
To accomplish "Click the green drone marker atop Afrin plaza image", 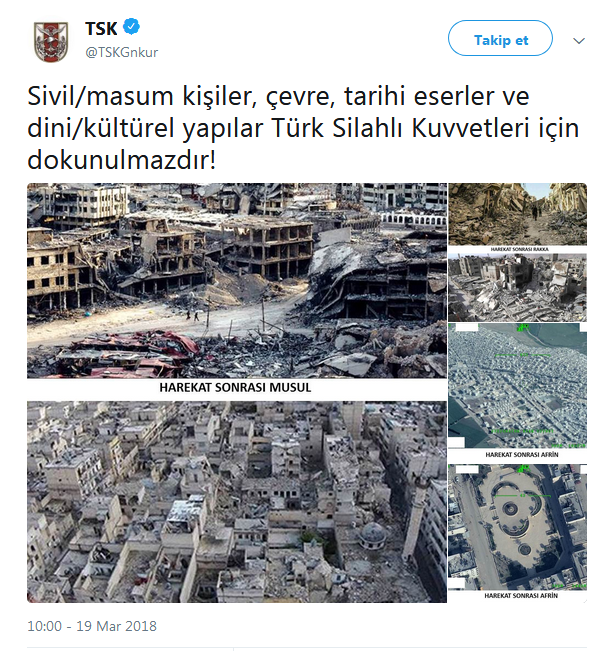I will (523, 468).
